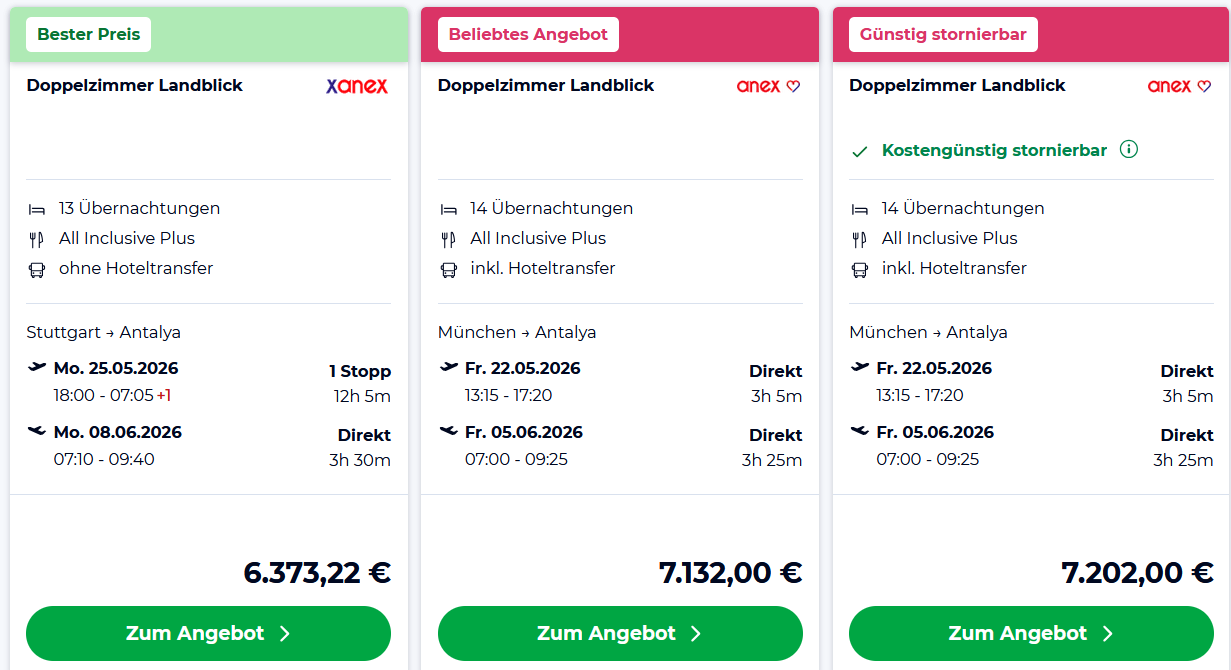Click the bus icon beside ohne Hoteltransfer

click(37, 269)
